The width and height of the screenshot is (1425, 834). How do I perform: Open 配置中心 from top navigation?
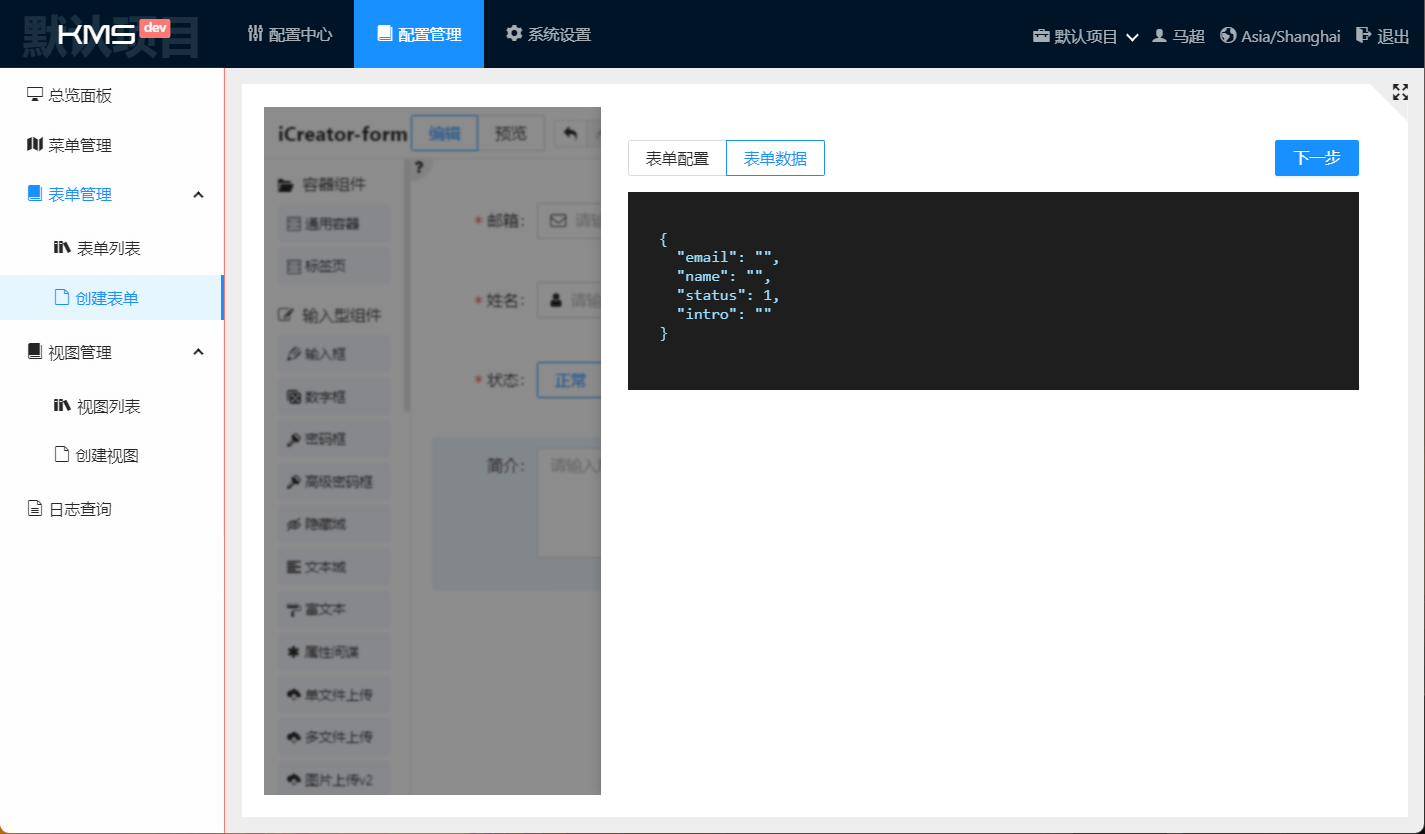(x=289, y=35)
